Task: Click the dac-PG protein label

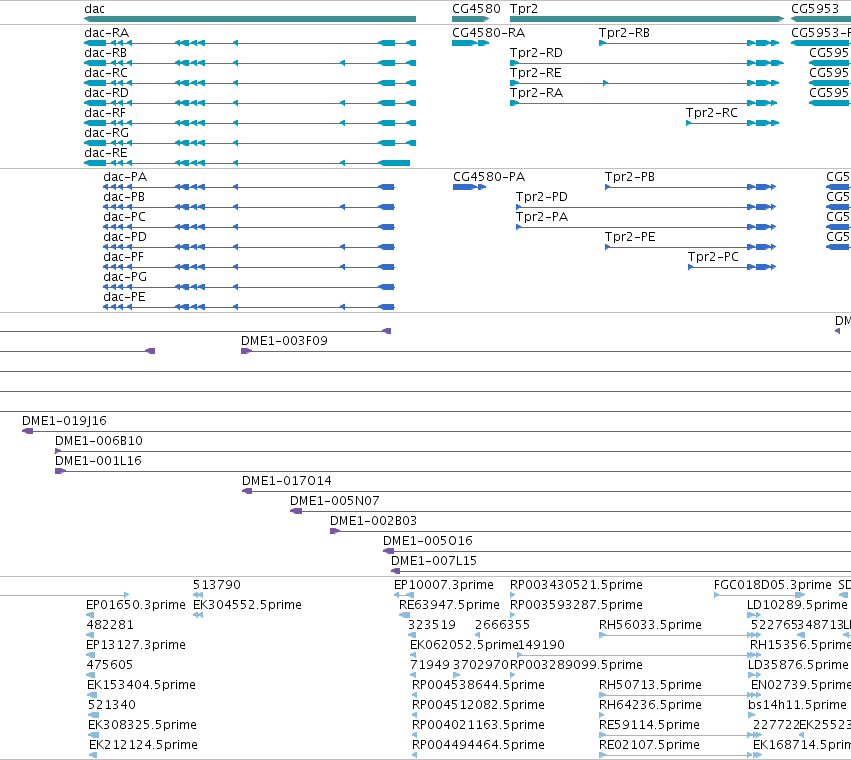Action: (125, 277)
